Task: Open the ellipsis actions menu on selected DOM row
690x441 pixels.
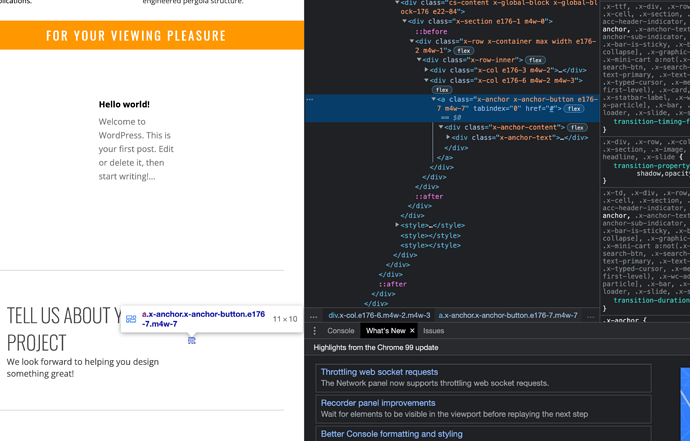Action: pyautogui.click(x=310, y=99)
